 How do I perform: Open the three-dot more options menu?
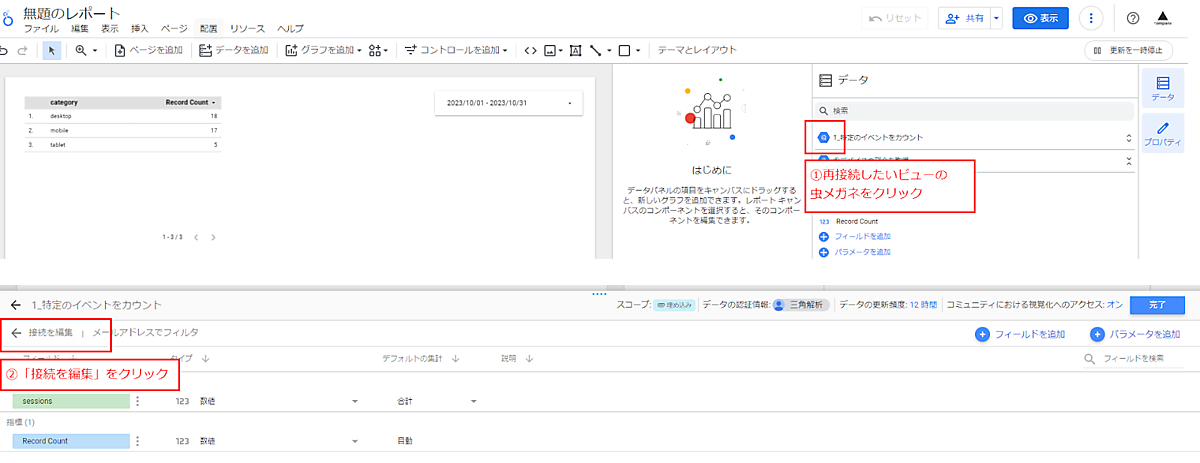(x=1091, y=18)
